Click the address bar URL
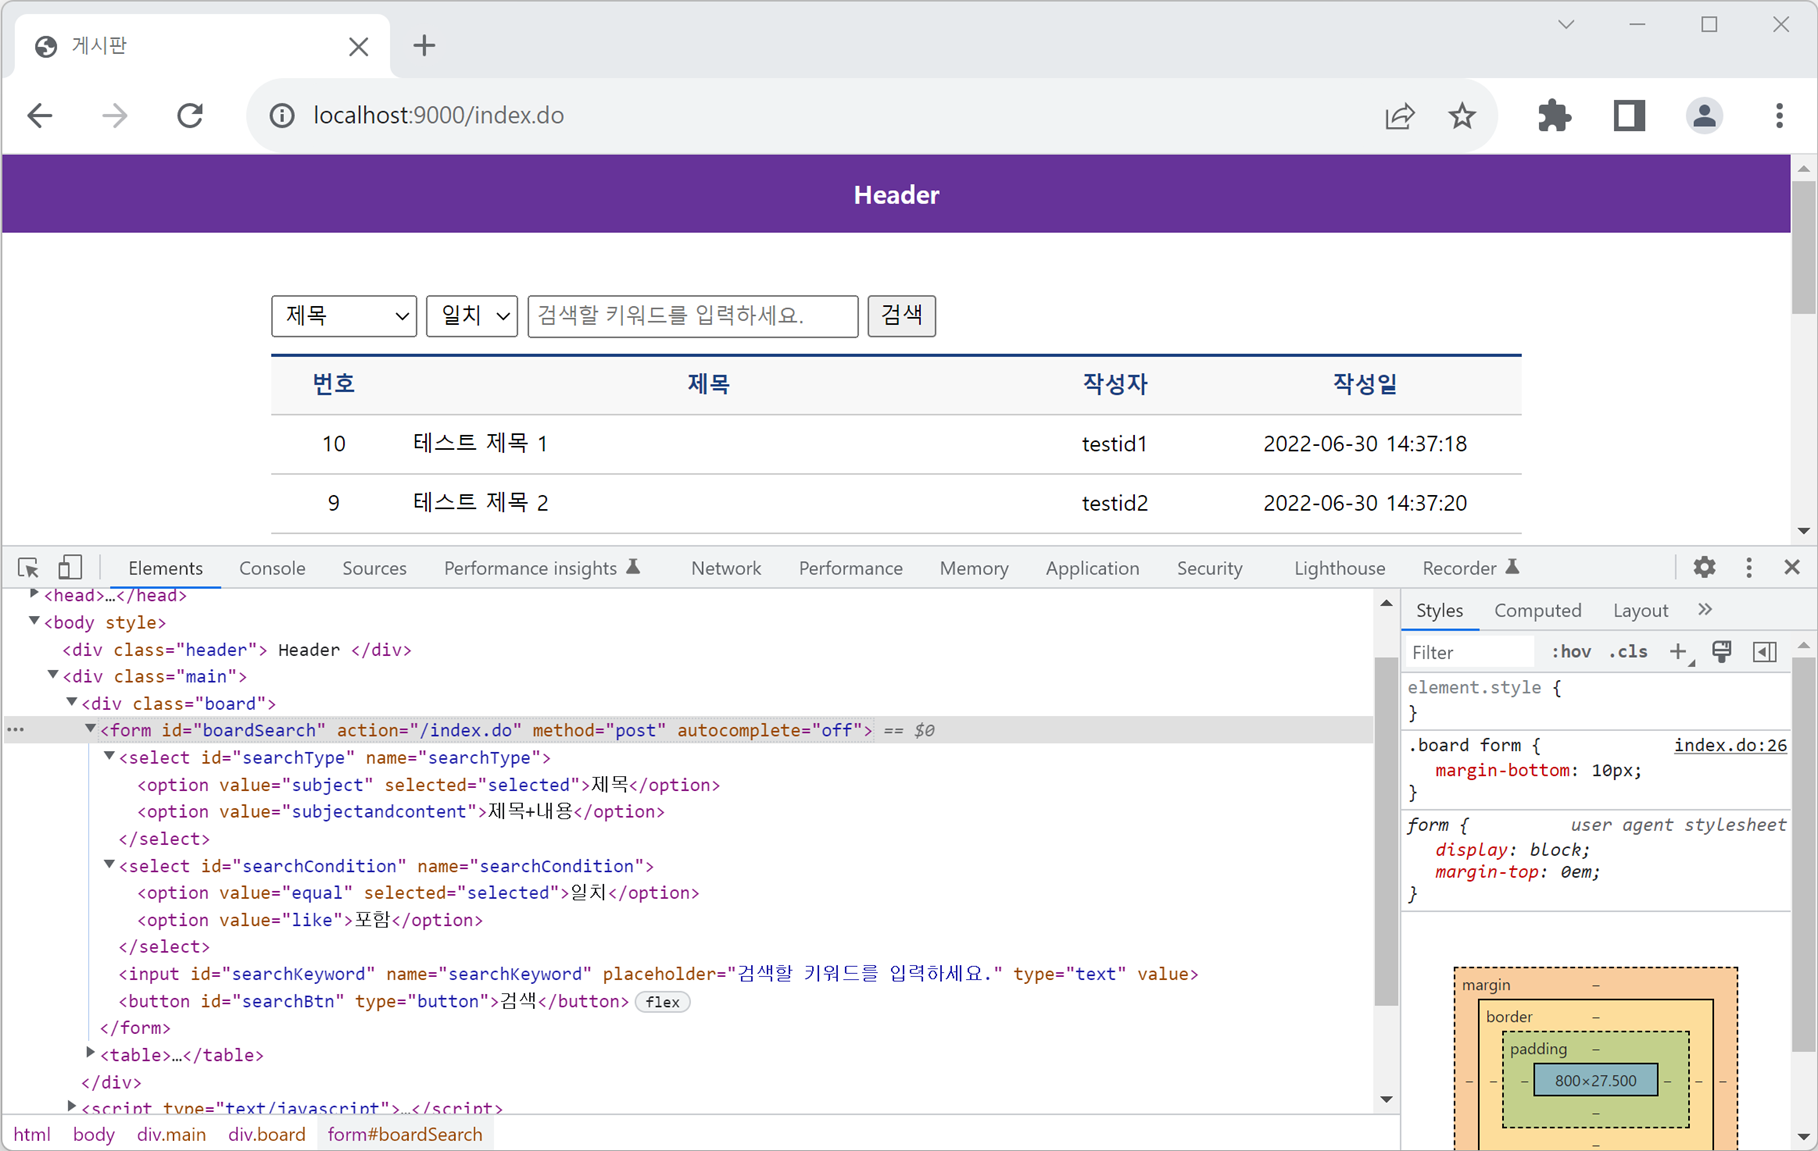 click(438, 116)
